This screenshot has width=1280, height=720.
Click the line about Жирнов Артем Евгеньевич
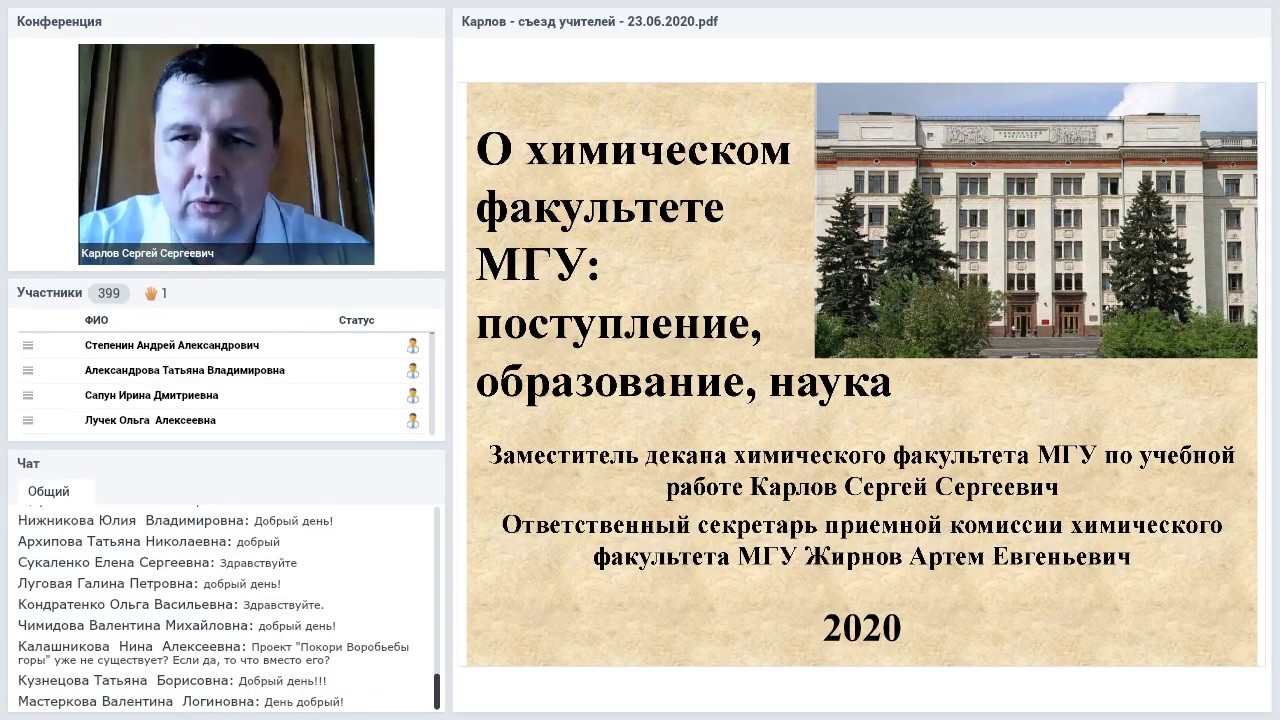pyautogui.click(x=862, y=541)
